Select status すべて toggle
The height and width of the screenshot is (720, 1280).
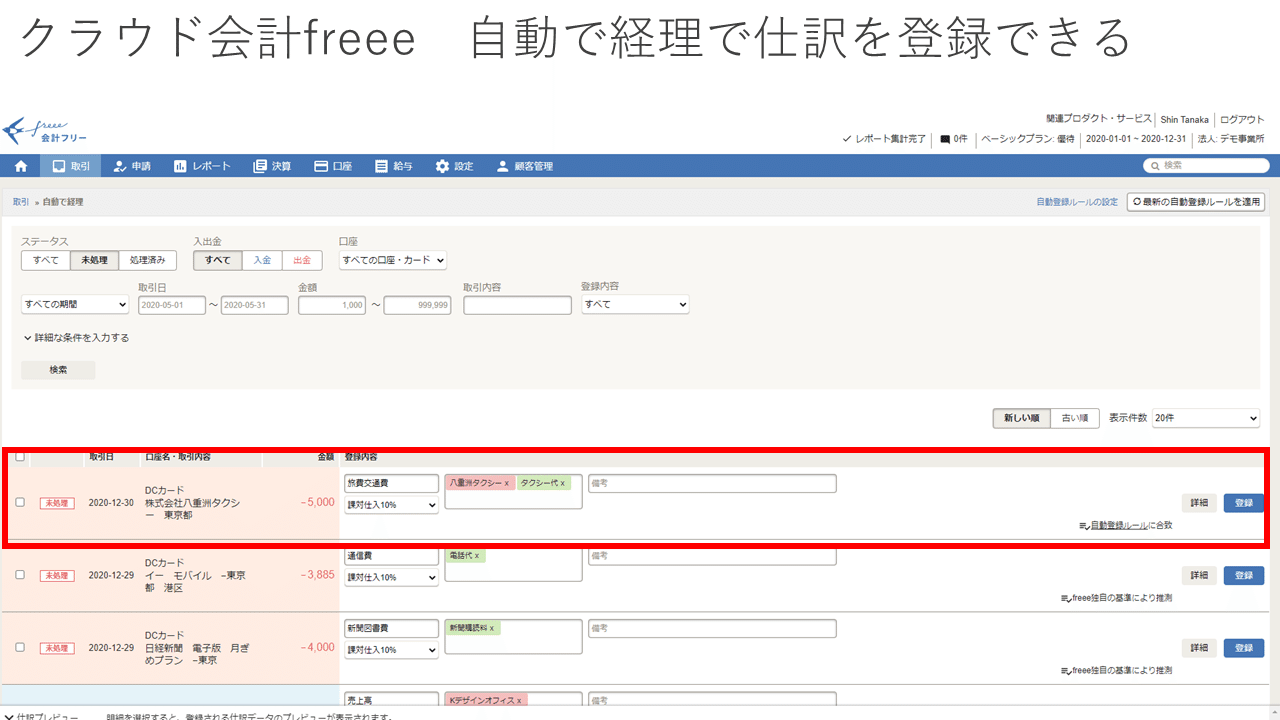click(x=45, y=260)
